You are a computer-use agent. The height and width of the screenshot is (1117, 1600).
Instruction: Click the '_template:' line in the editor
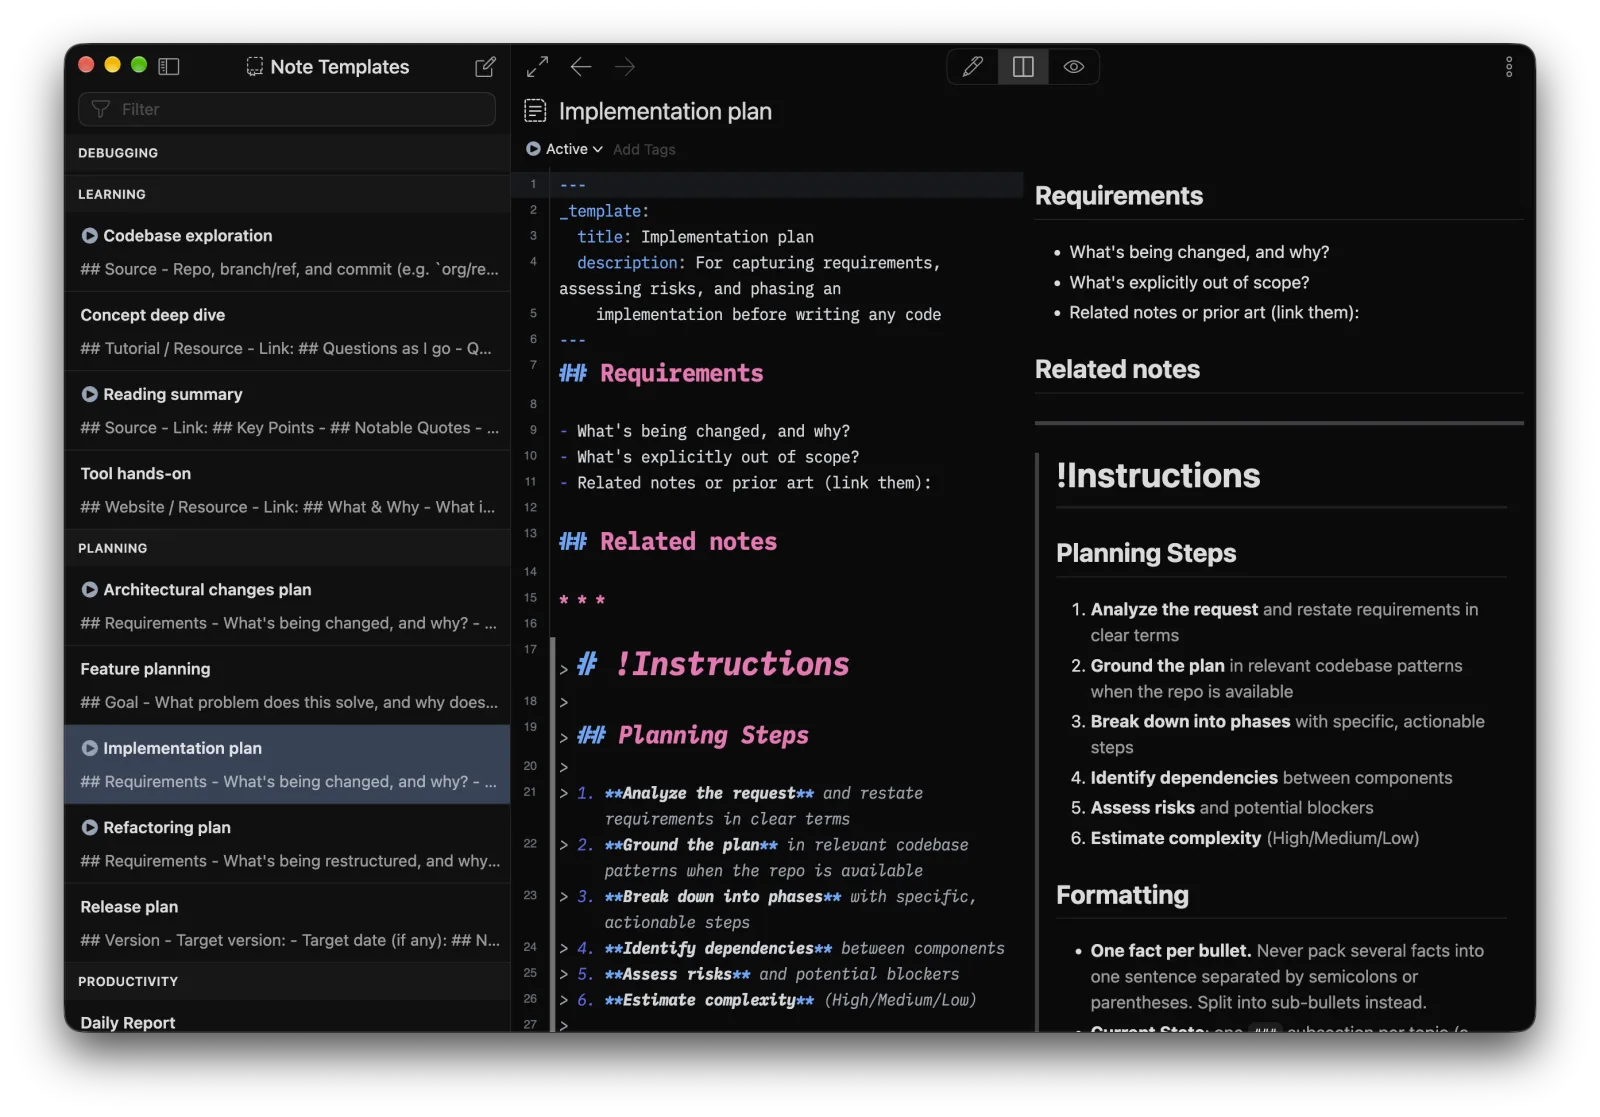point(604,211)
